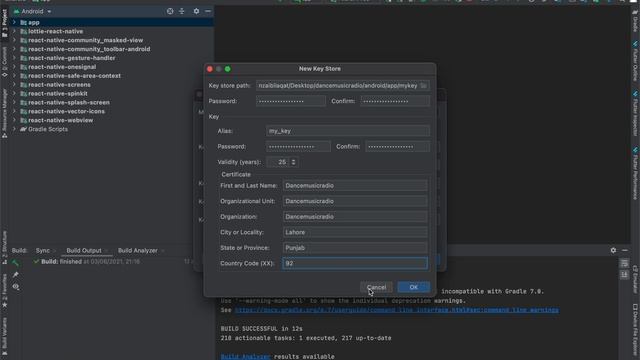Switch to the Build Output tab
The height and width of the screenshot is (360, 640).
84,251
